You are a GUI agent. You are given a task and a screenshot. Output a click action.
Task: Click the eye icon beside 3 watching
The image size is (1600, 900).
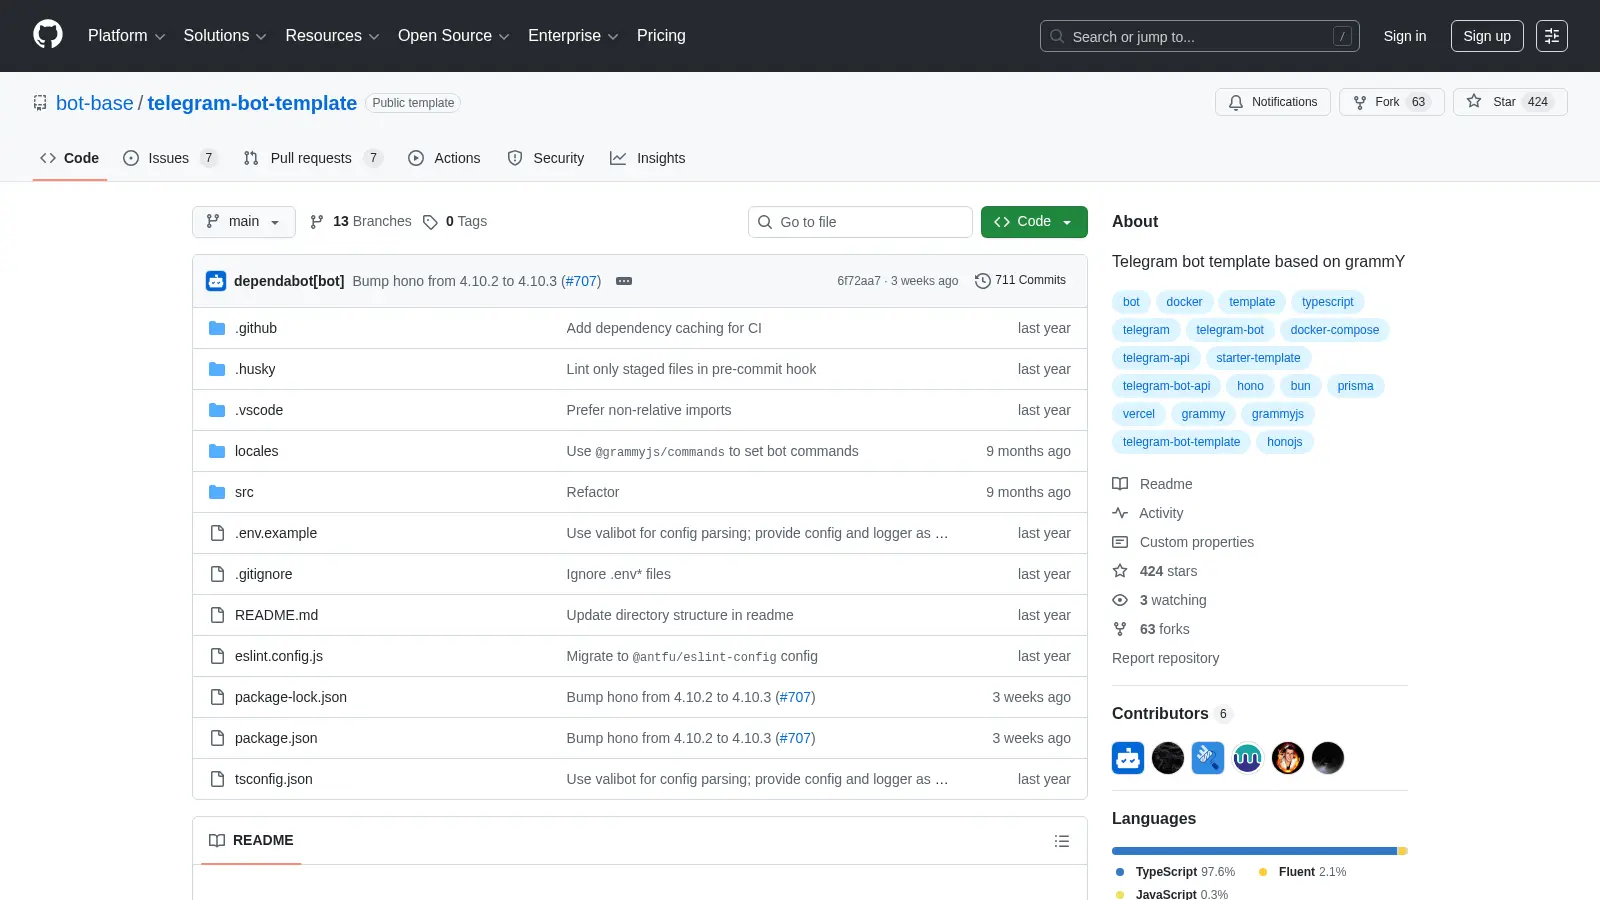[x=1120, y=600]
